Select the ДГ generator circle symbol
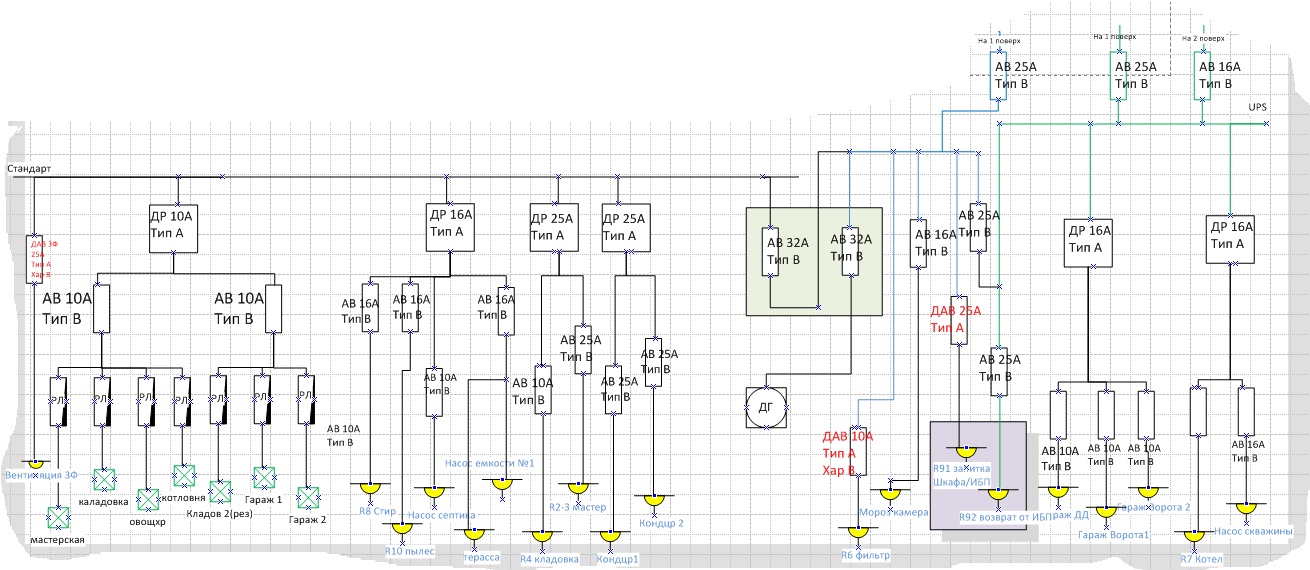Image resolution: width=1310 pixels, height=570 pixels. 767,408
